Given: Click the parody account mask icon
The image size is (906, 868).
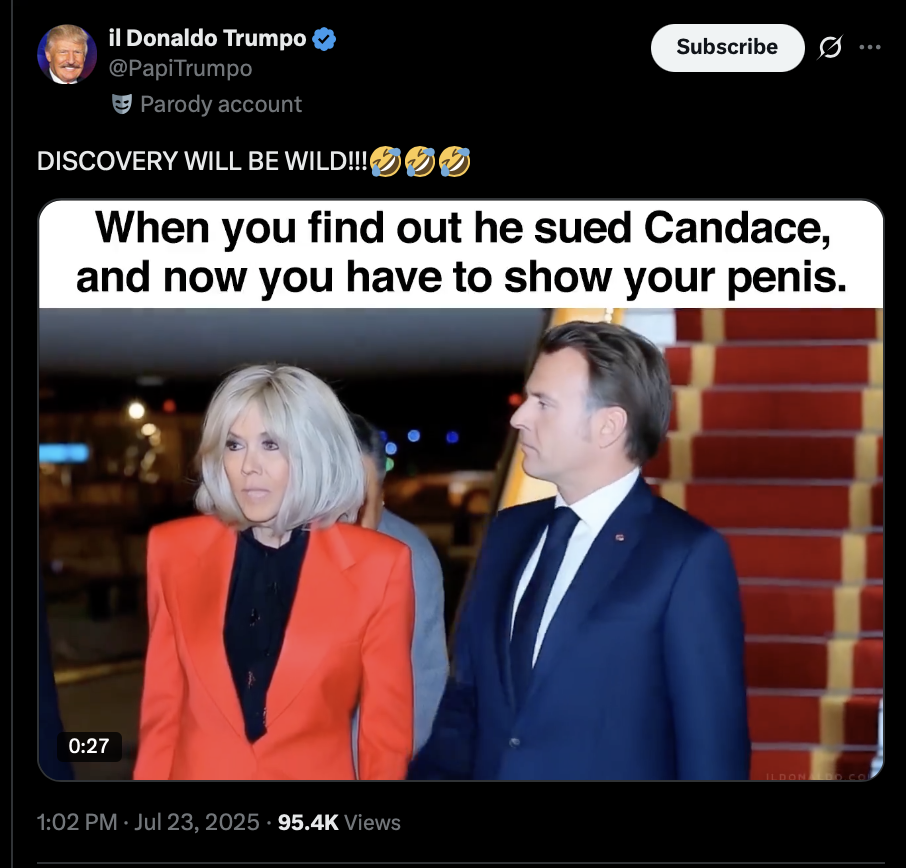Looking at the screenshot, I should (121, 104).
